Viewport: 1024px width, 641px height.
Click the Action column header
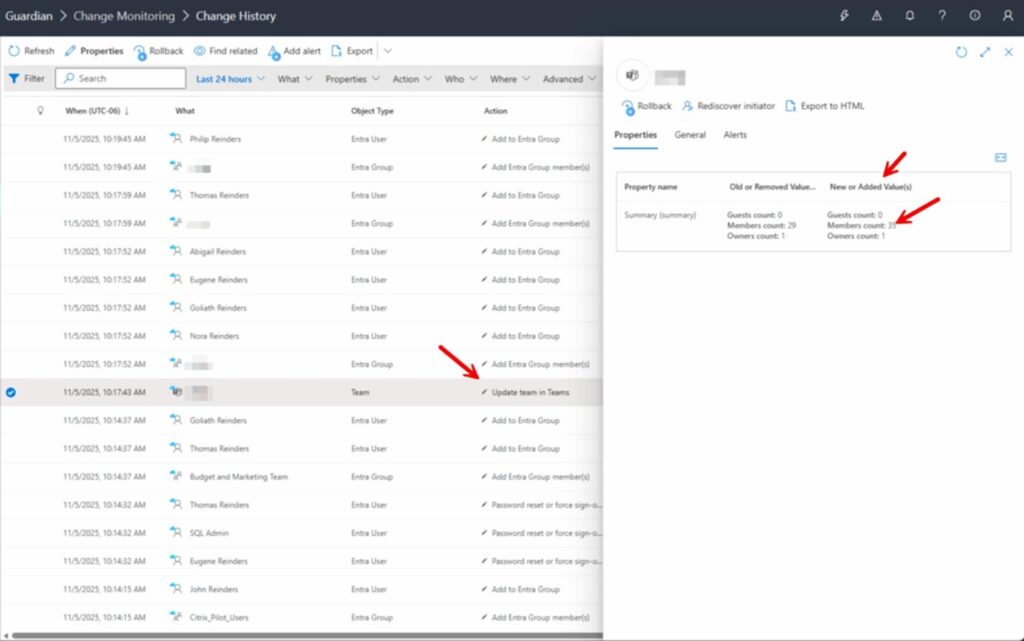pyautogui.click(x=495, y=111)
